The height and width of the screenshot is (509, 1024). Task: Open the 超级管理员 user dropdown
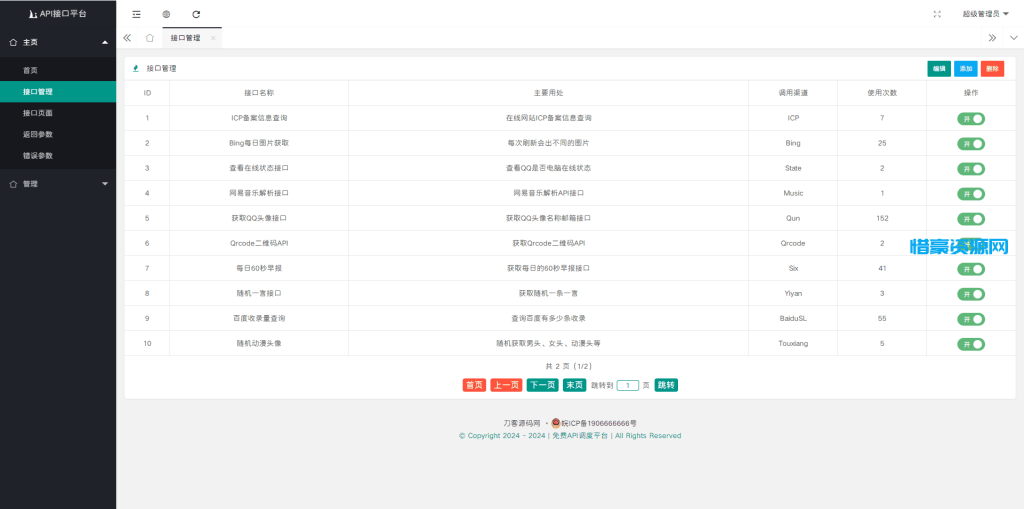tap(985, 14)
